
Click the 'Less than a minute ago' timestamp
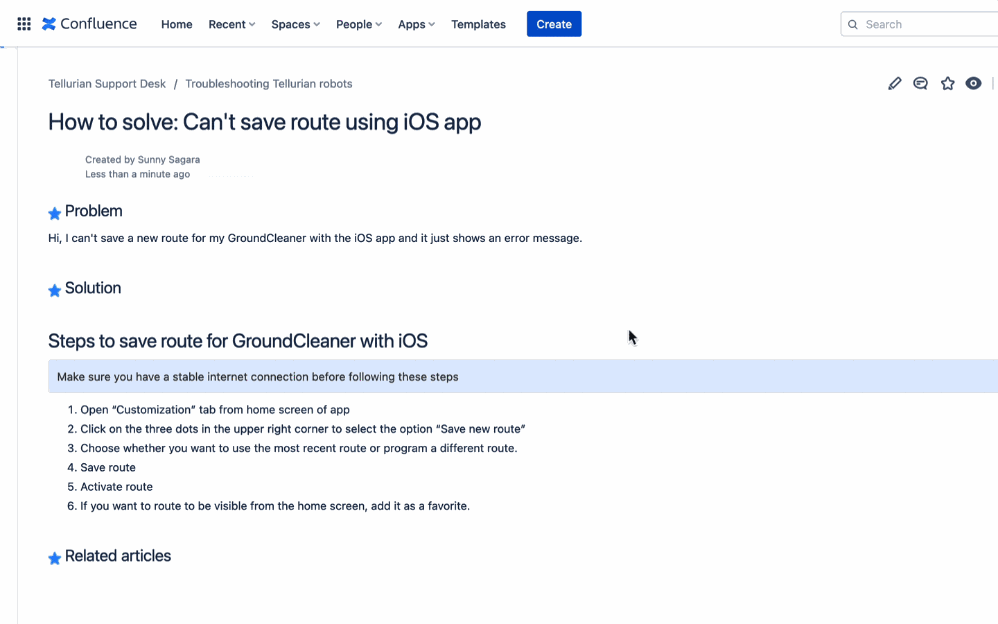point(137,174)
